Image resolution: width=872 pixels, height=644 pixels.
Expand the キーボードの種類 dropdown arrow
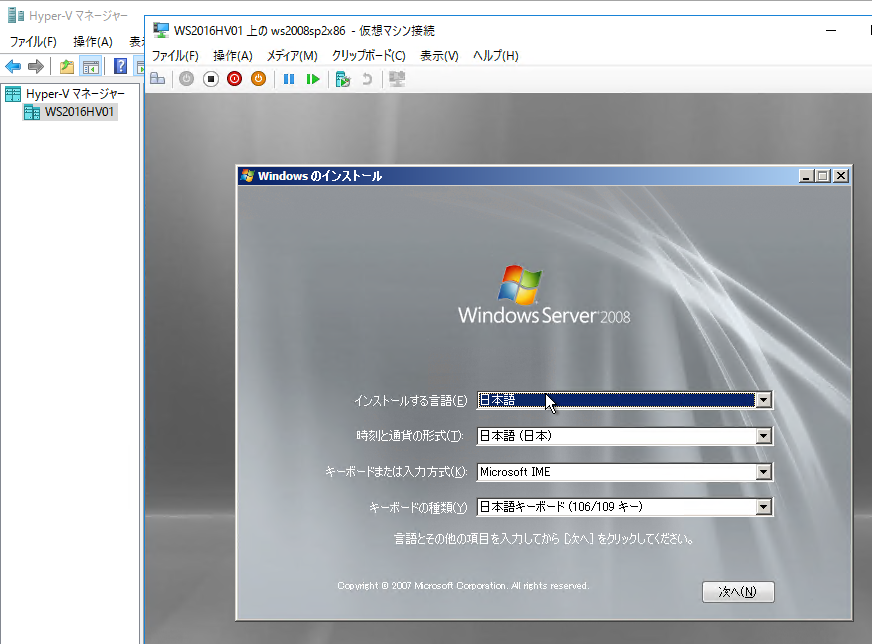coord(764,507)
